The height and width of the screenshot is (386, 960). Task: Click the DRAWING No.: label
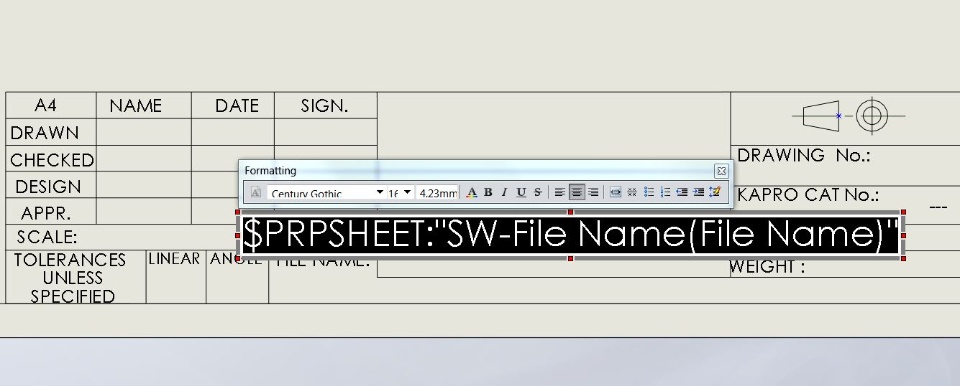point(804,156)
